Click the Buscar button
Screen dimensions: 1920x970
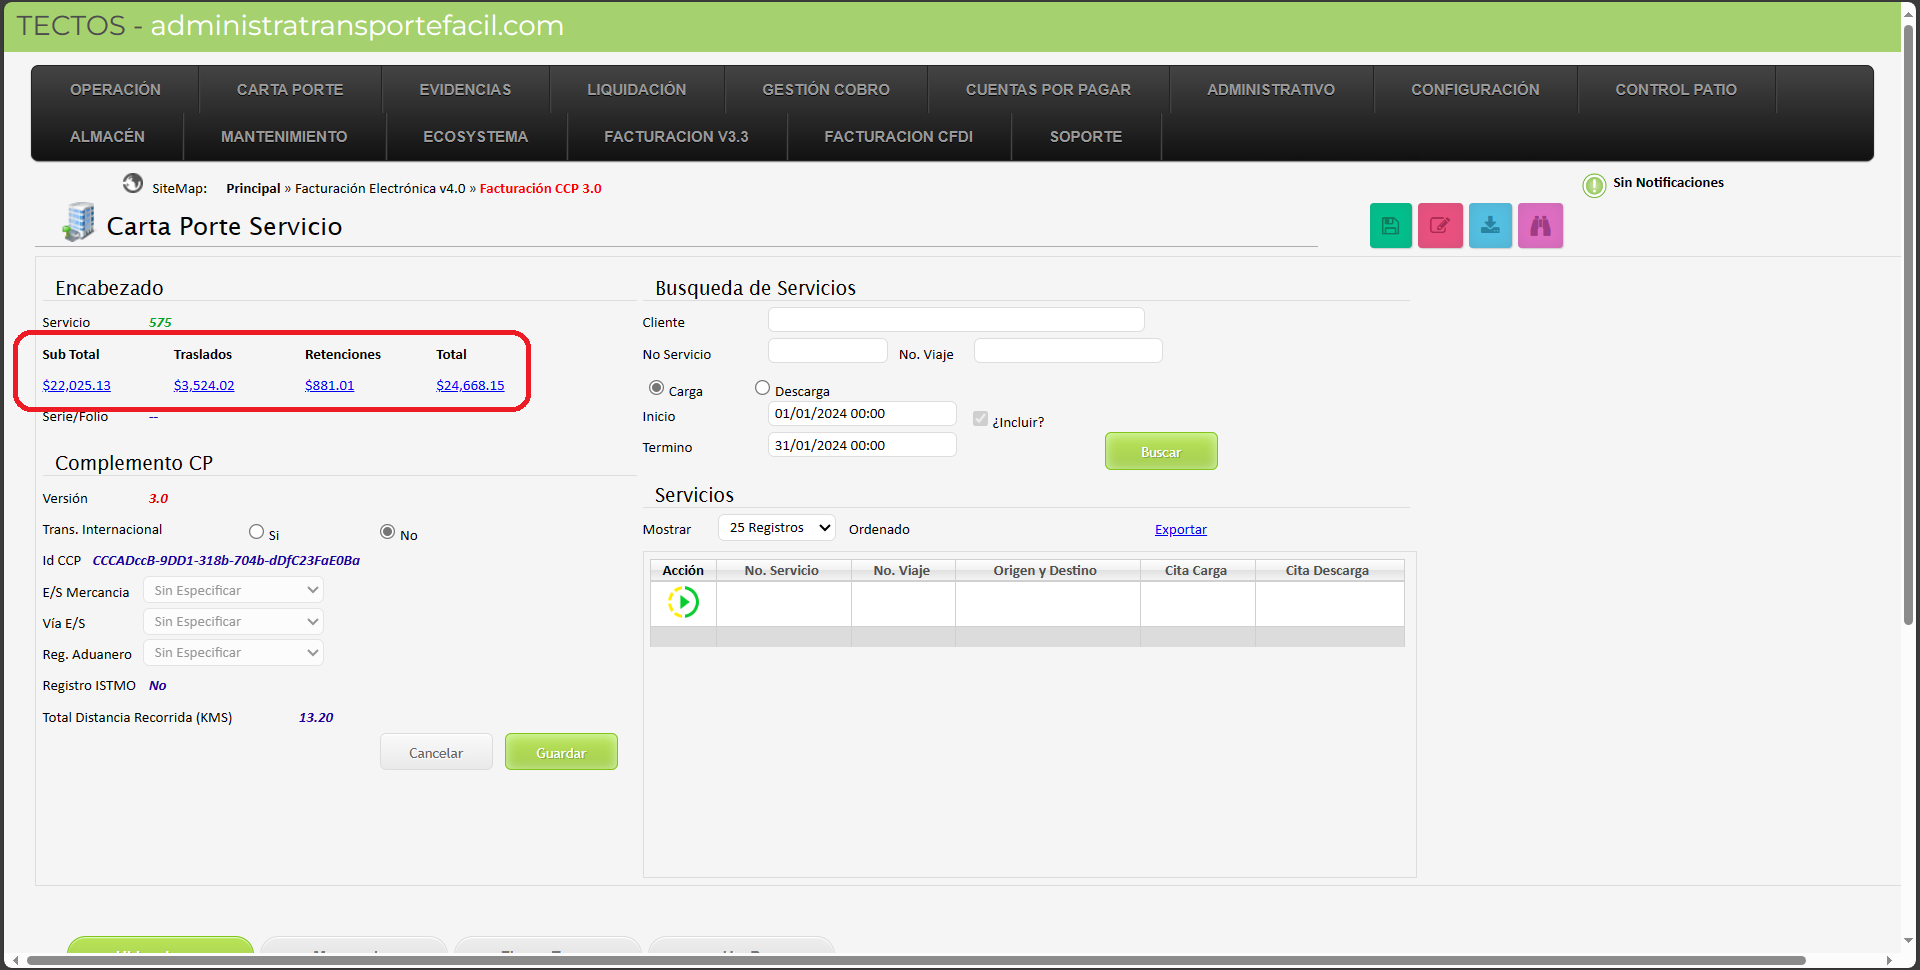click(x=1160, y=452)
